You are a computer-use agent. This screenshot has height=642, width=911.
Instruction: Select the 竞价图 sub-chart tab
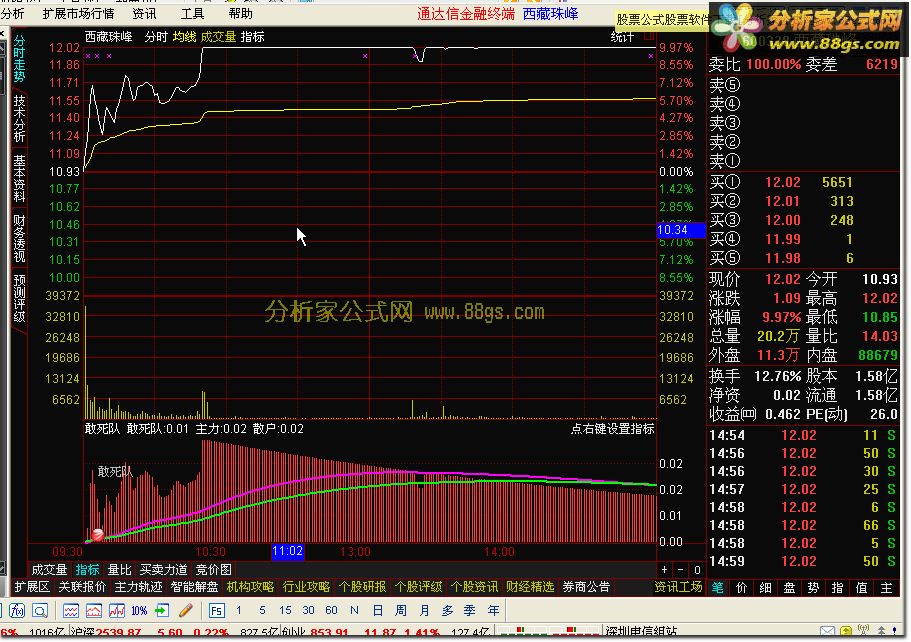[213, 570]
